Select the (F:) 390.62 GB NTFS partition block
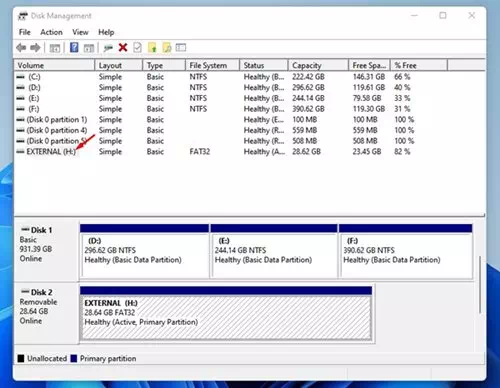The height and width of the screenshot is (388, 500). (406, 251)
